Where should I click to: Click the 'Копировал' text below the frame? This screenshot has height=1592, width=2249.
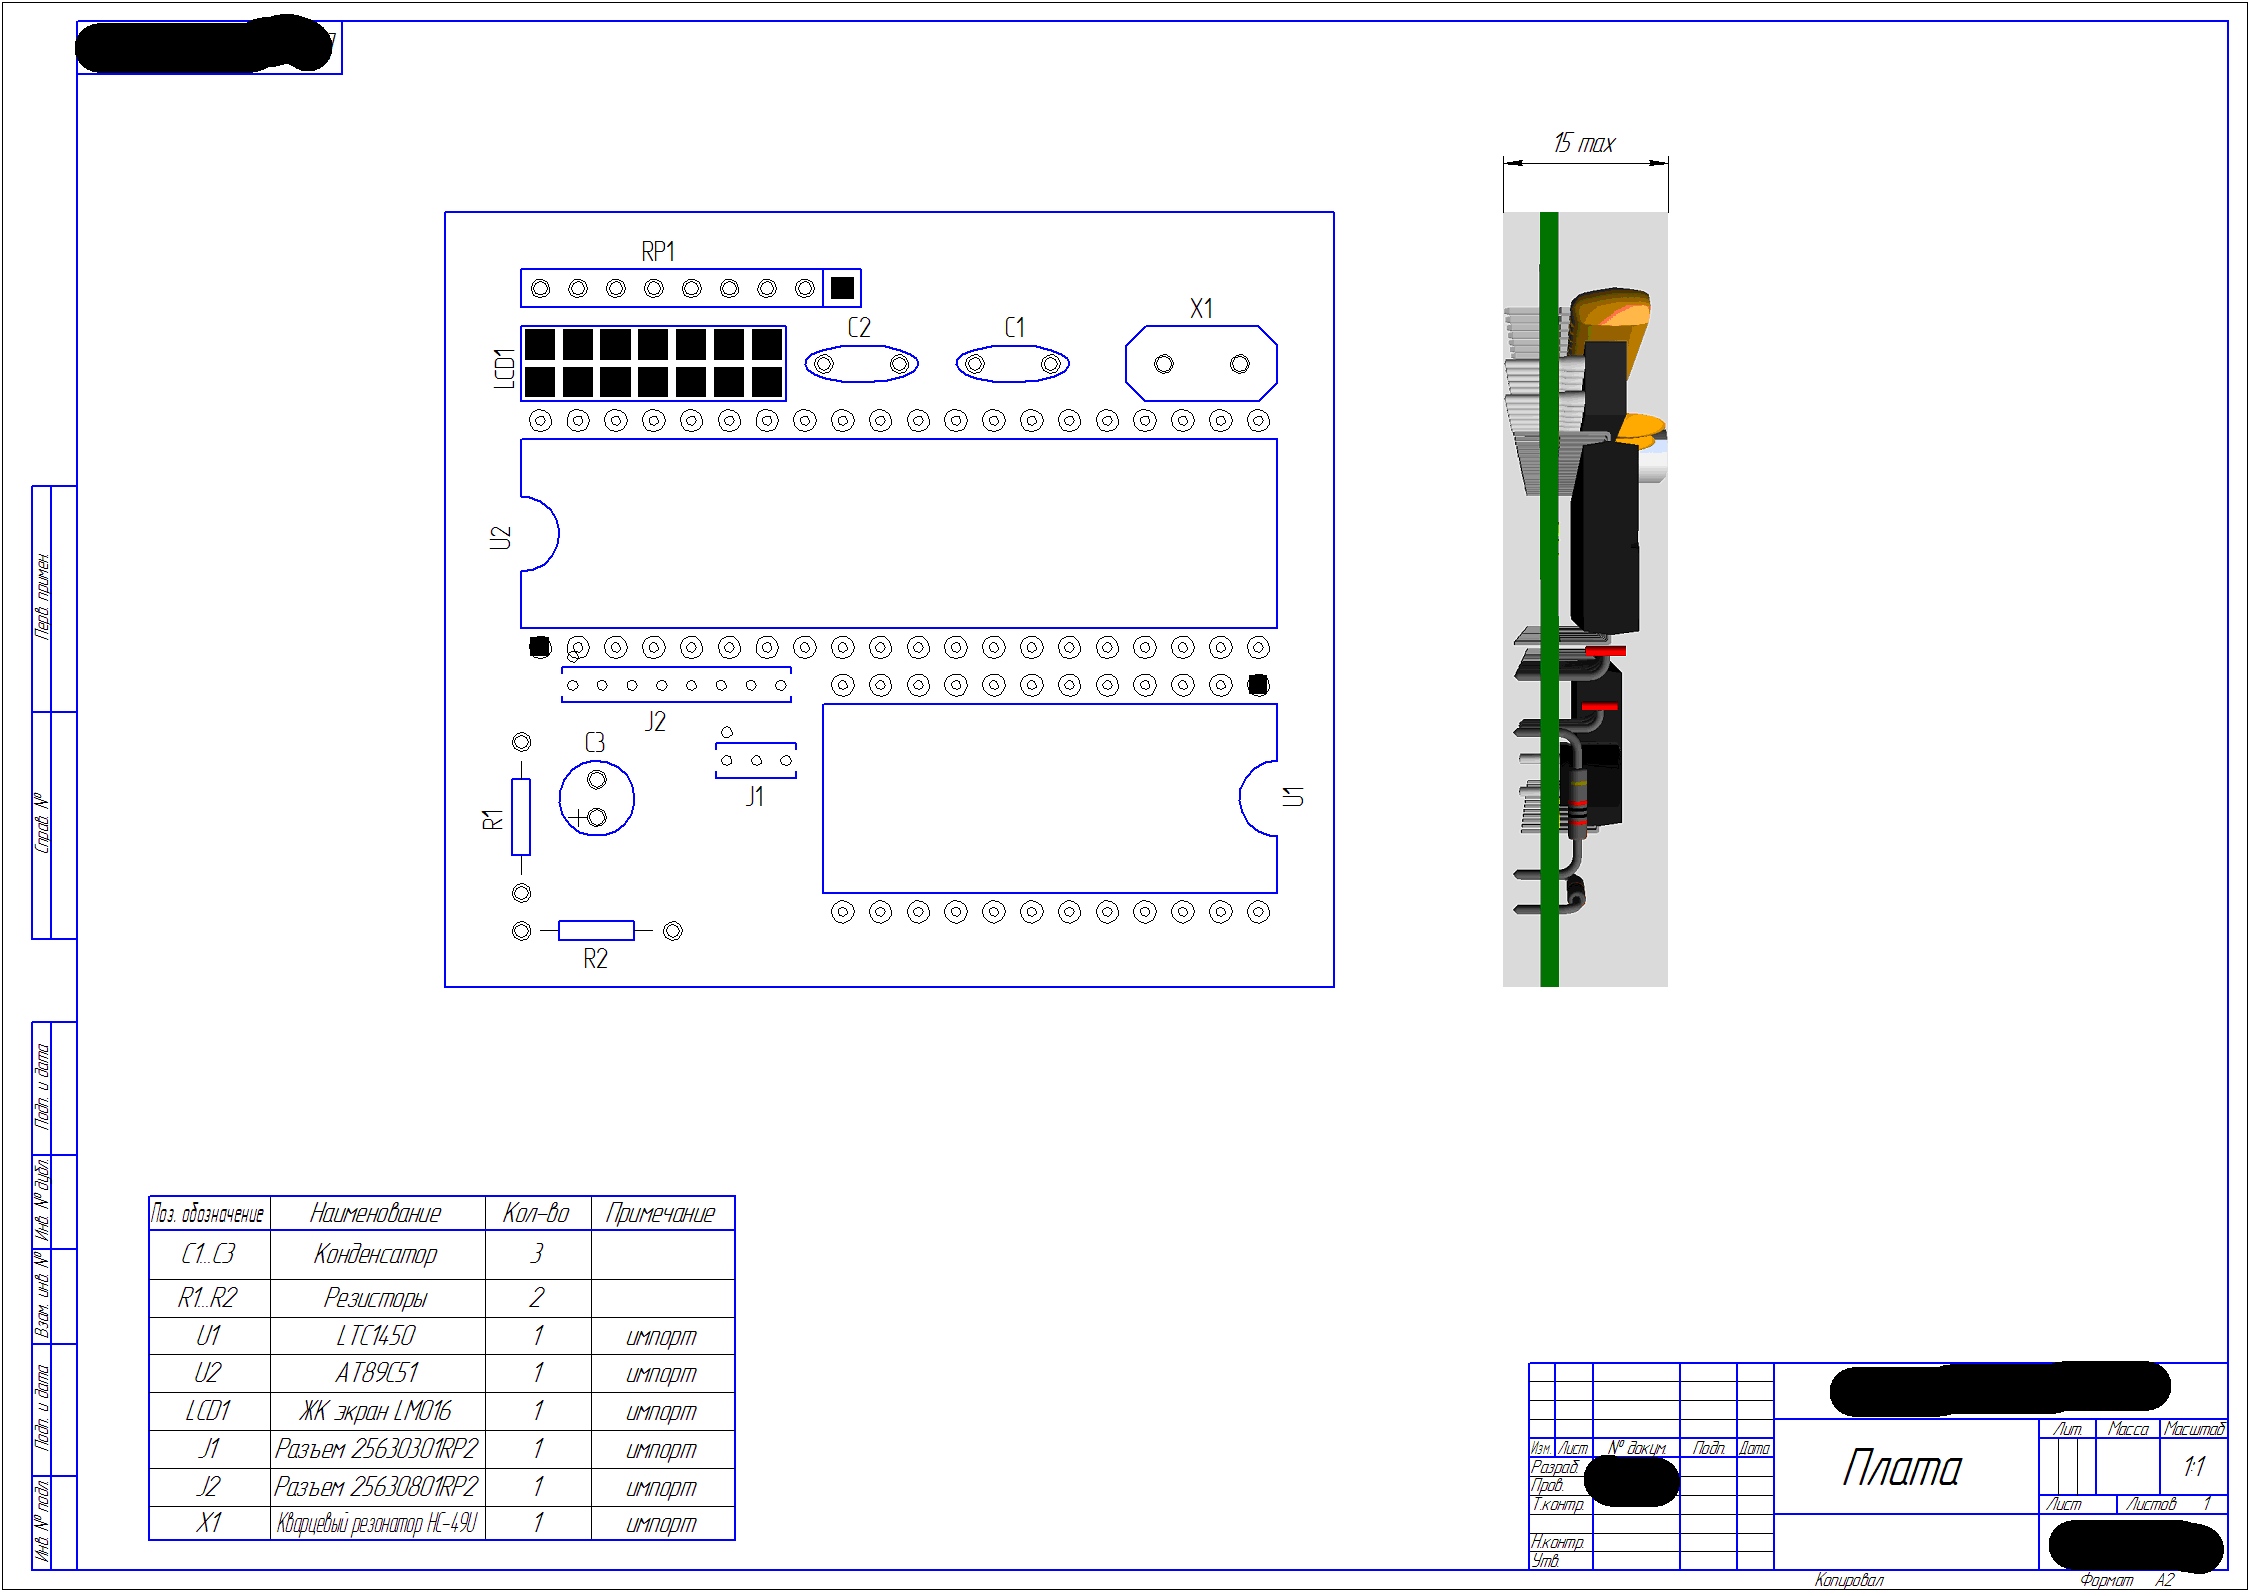pos(1849,1581)
